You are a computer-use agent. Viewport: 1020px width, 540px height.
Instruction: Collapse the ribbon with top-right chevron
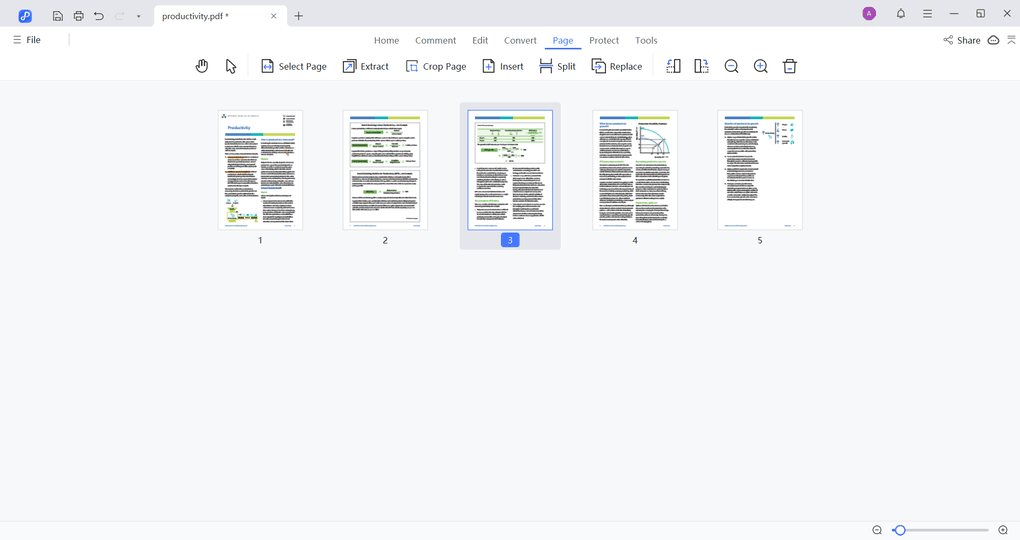click(x=1011, y=40)
